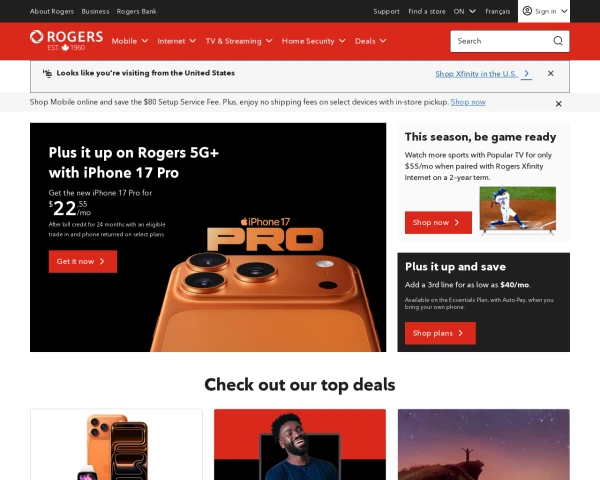The width and height of the screenshot is (600, 480).
Task: Switch language to Français
Action: pyautogui.click(x=497, y=11)
